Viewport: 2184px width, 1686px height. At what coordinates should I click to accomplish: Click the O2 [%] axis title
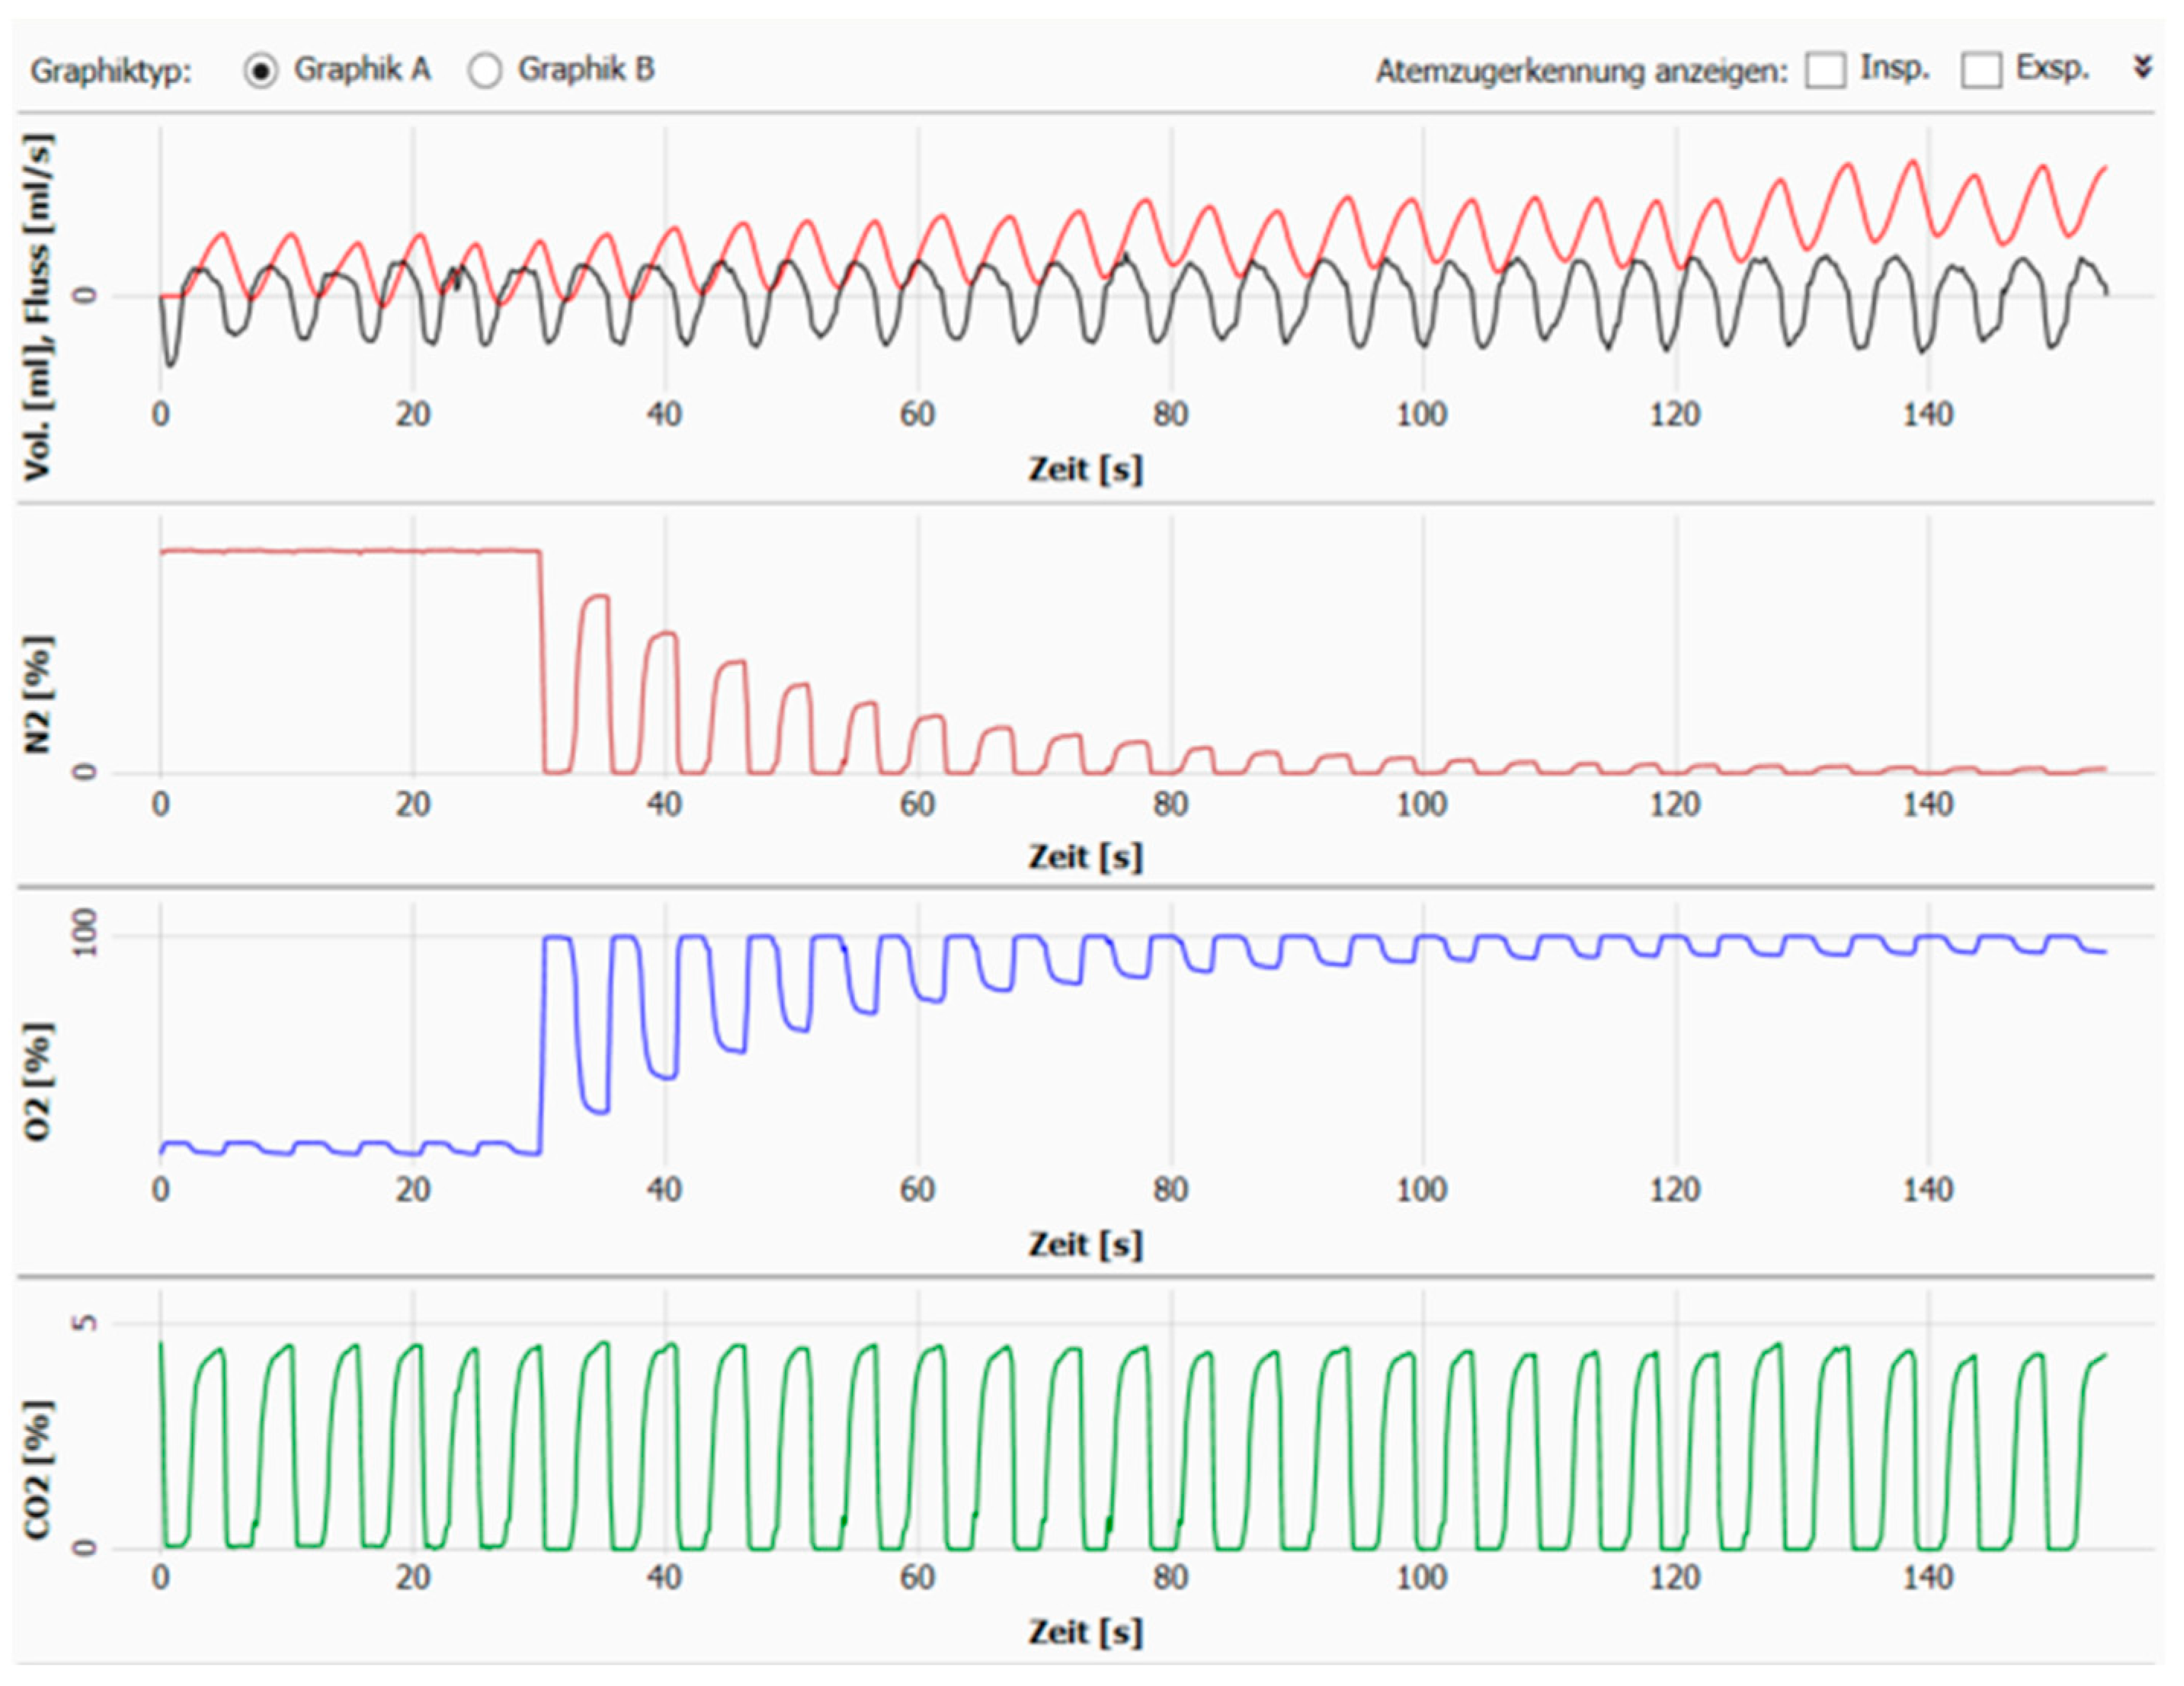click(38, 1081)
